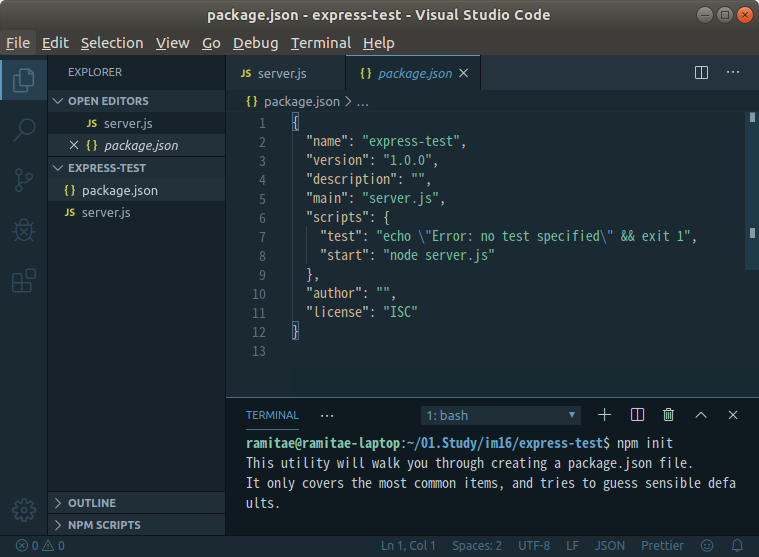
Task: Open the Go menu
Action: click(211, 43)
